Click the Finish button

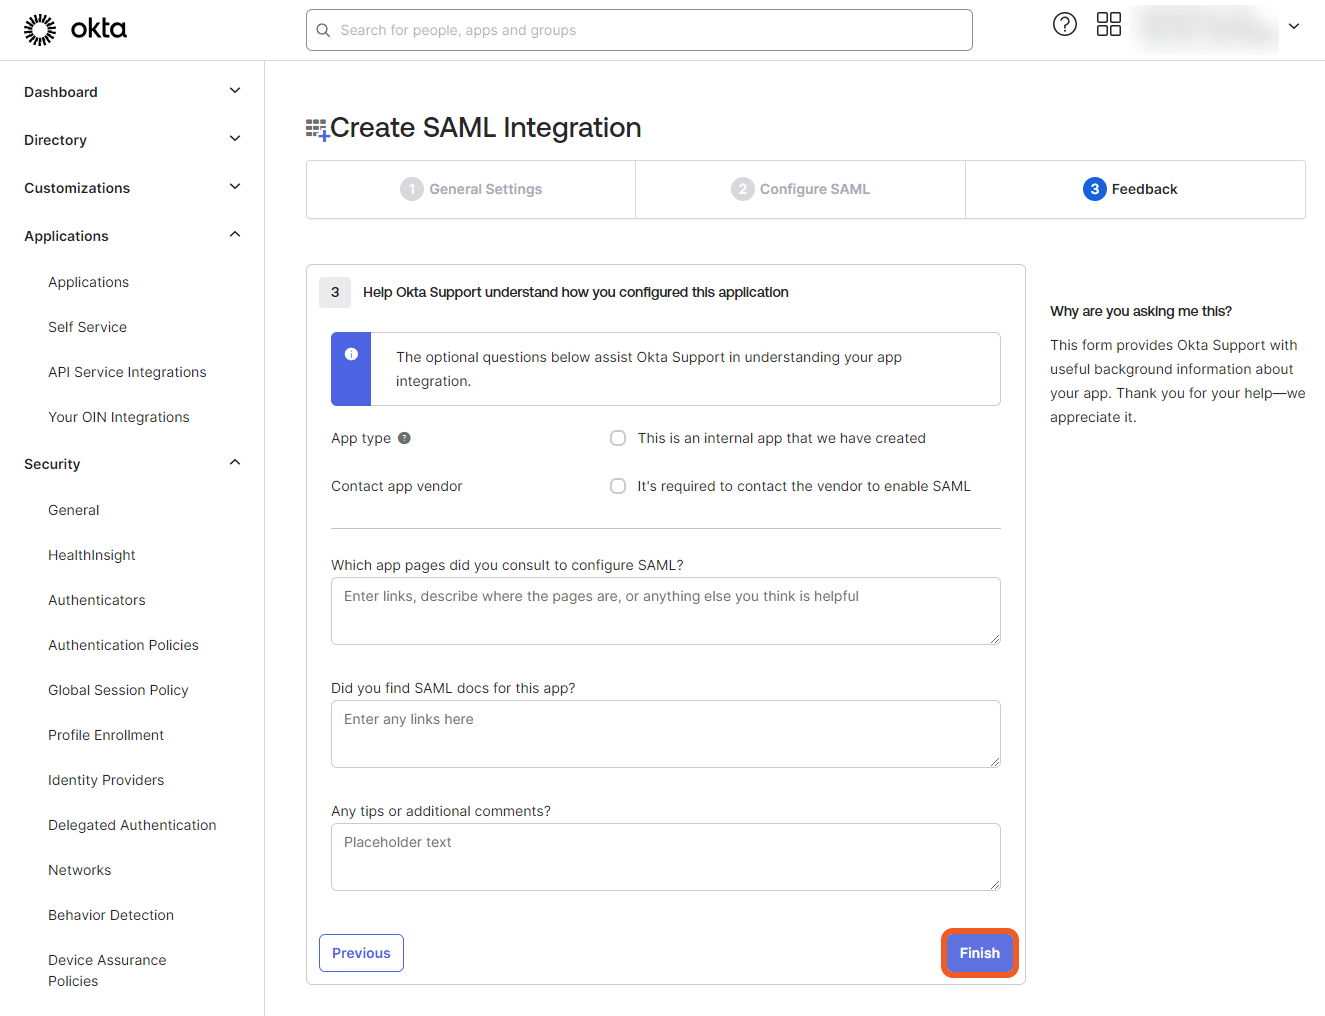click(x=979, y=953)
